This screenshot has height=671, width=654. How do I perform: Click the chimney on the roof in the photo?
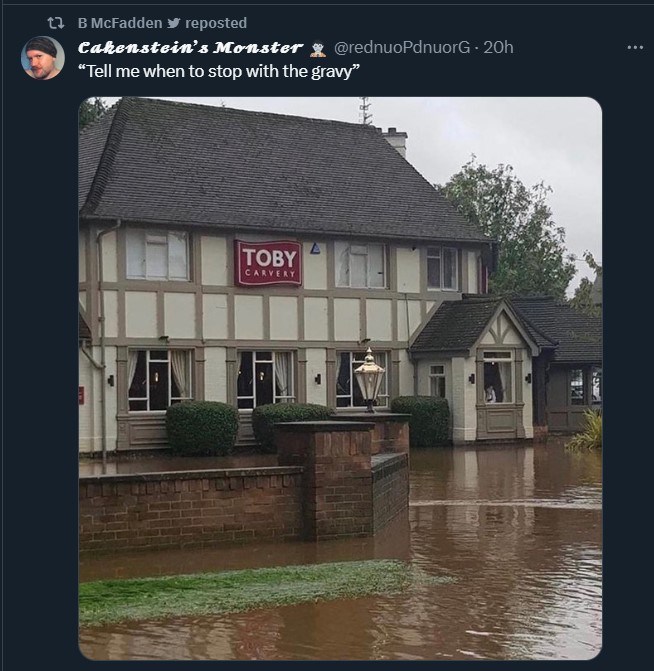click(394, 141)
